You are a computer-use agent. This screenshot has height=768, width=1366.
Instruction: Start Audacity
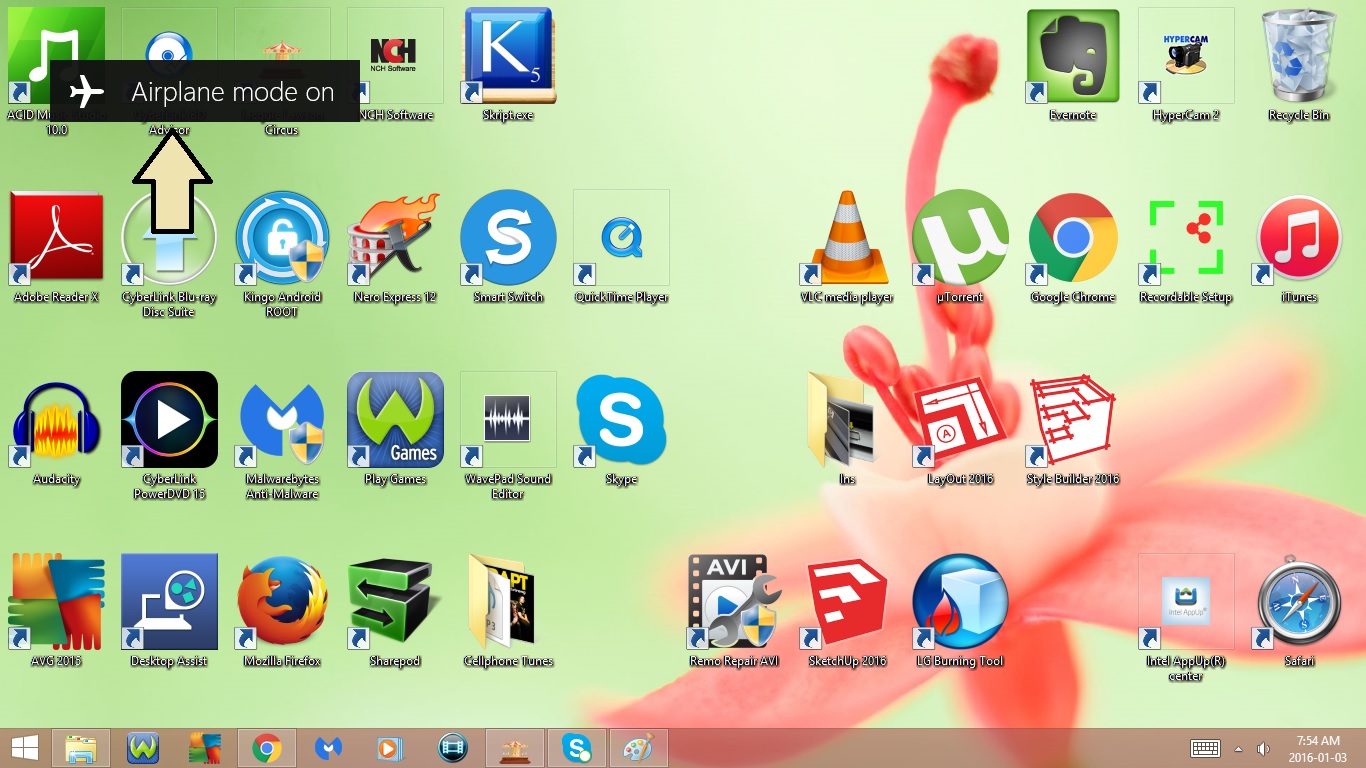click(55, 420)
